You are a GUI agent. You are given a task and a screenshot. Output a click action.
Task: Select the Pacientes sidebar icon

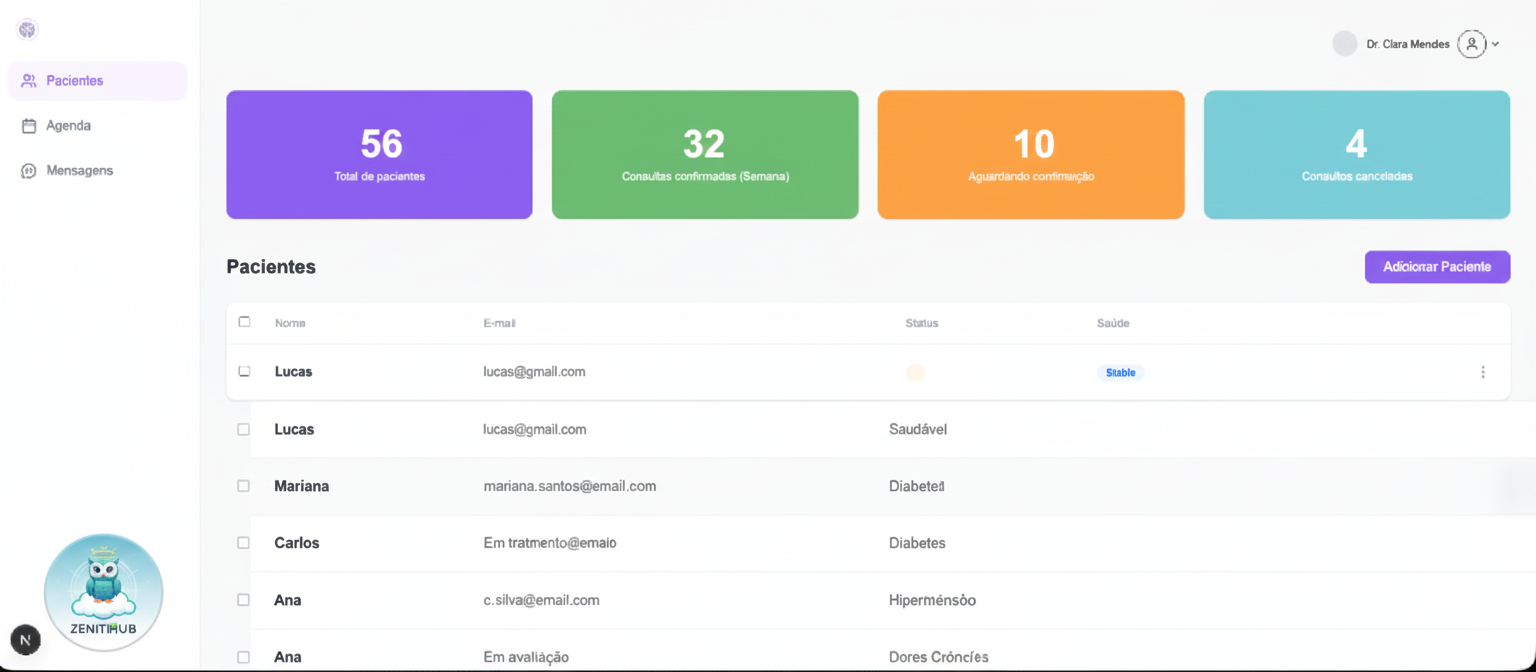(x=28, y=80)
